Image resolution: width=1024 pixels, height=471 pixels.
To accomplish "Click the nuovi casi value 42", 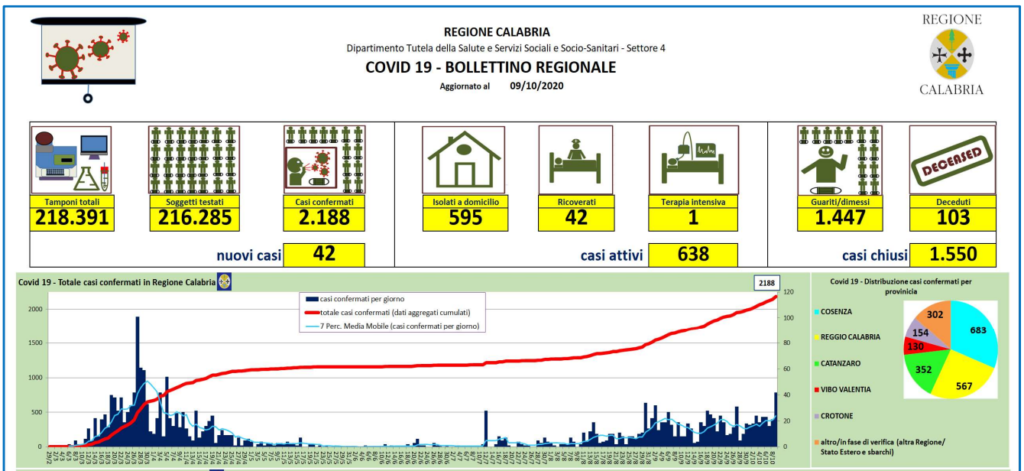I will point(323,255).
